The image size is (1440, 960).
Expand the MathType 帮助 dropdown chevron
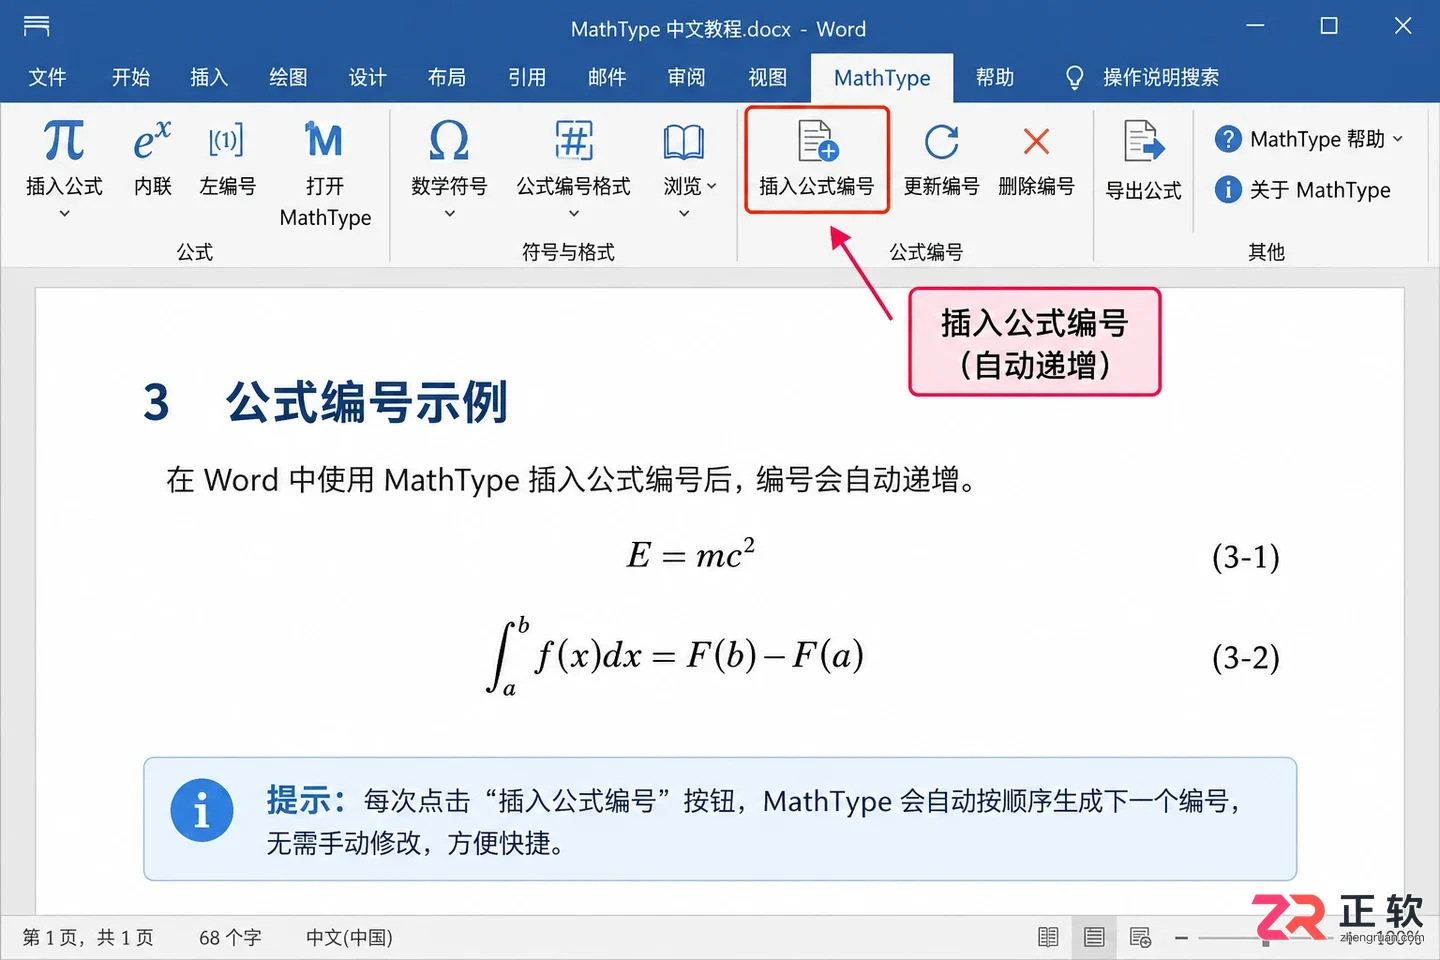1398,139
